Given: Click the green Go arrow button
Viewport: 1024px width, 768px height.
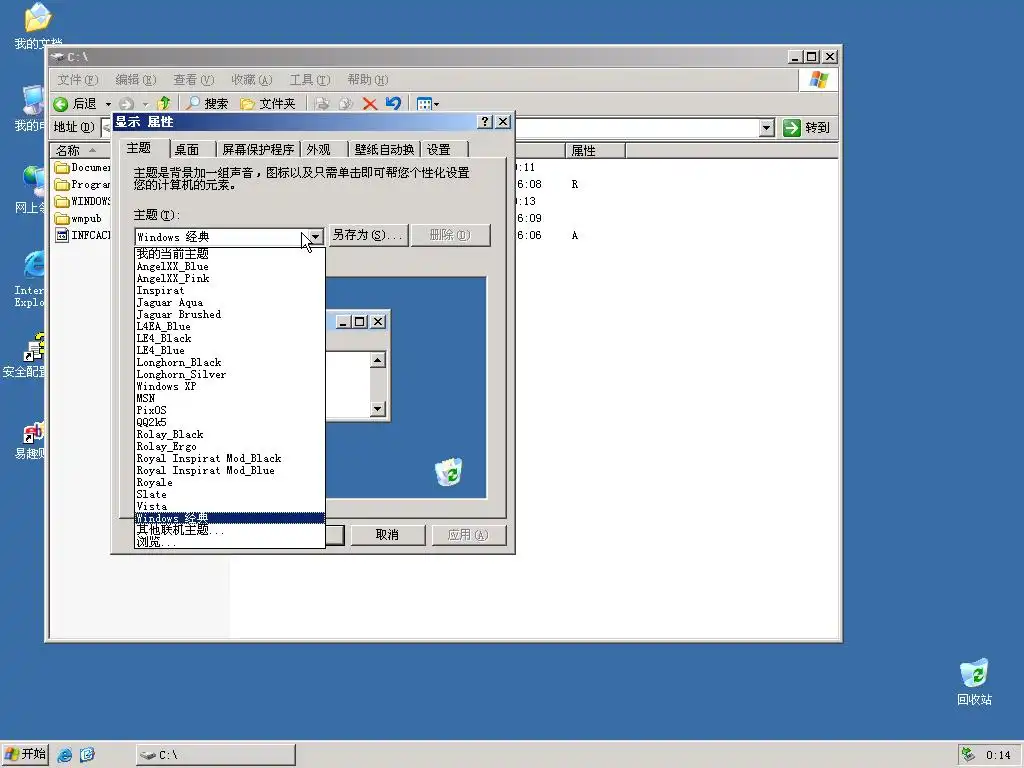Looking at the screenshot, I should pos(792,127).
